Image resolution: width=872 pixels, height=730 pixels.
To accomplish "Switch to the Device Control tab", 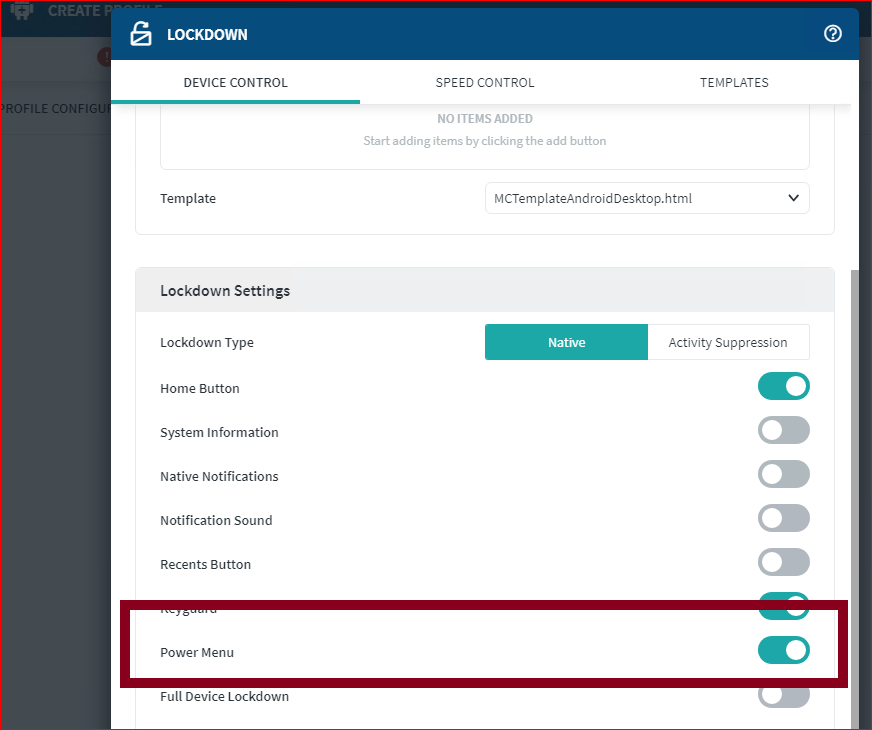I will (x=235, y=83).
